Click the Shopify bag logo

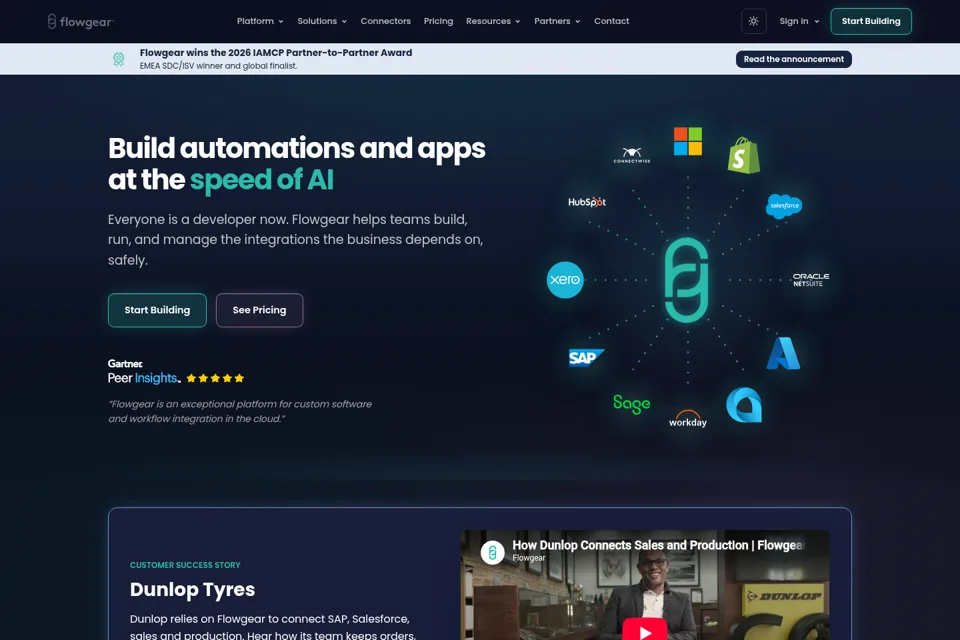tap(743, 156)
